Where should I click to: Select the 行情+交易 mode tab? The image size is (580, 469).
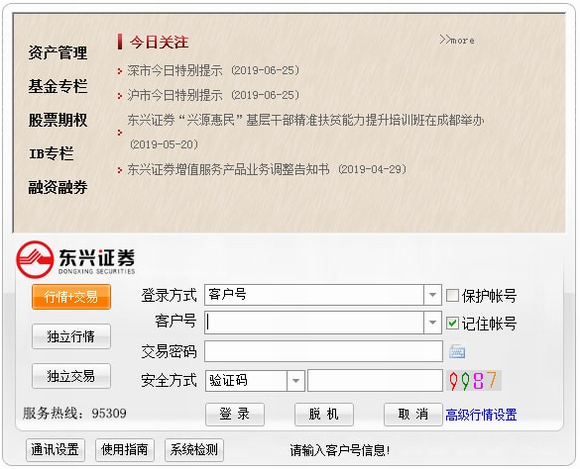(71, 297)
